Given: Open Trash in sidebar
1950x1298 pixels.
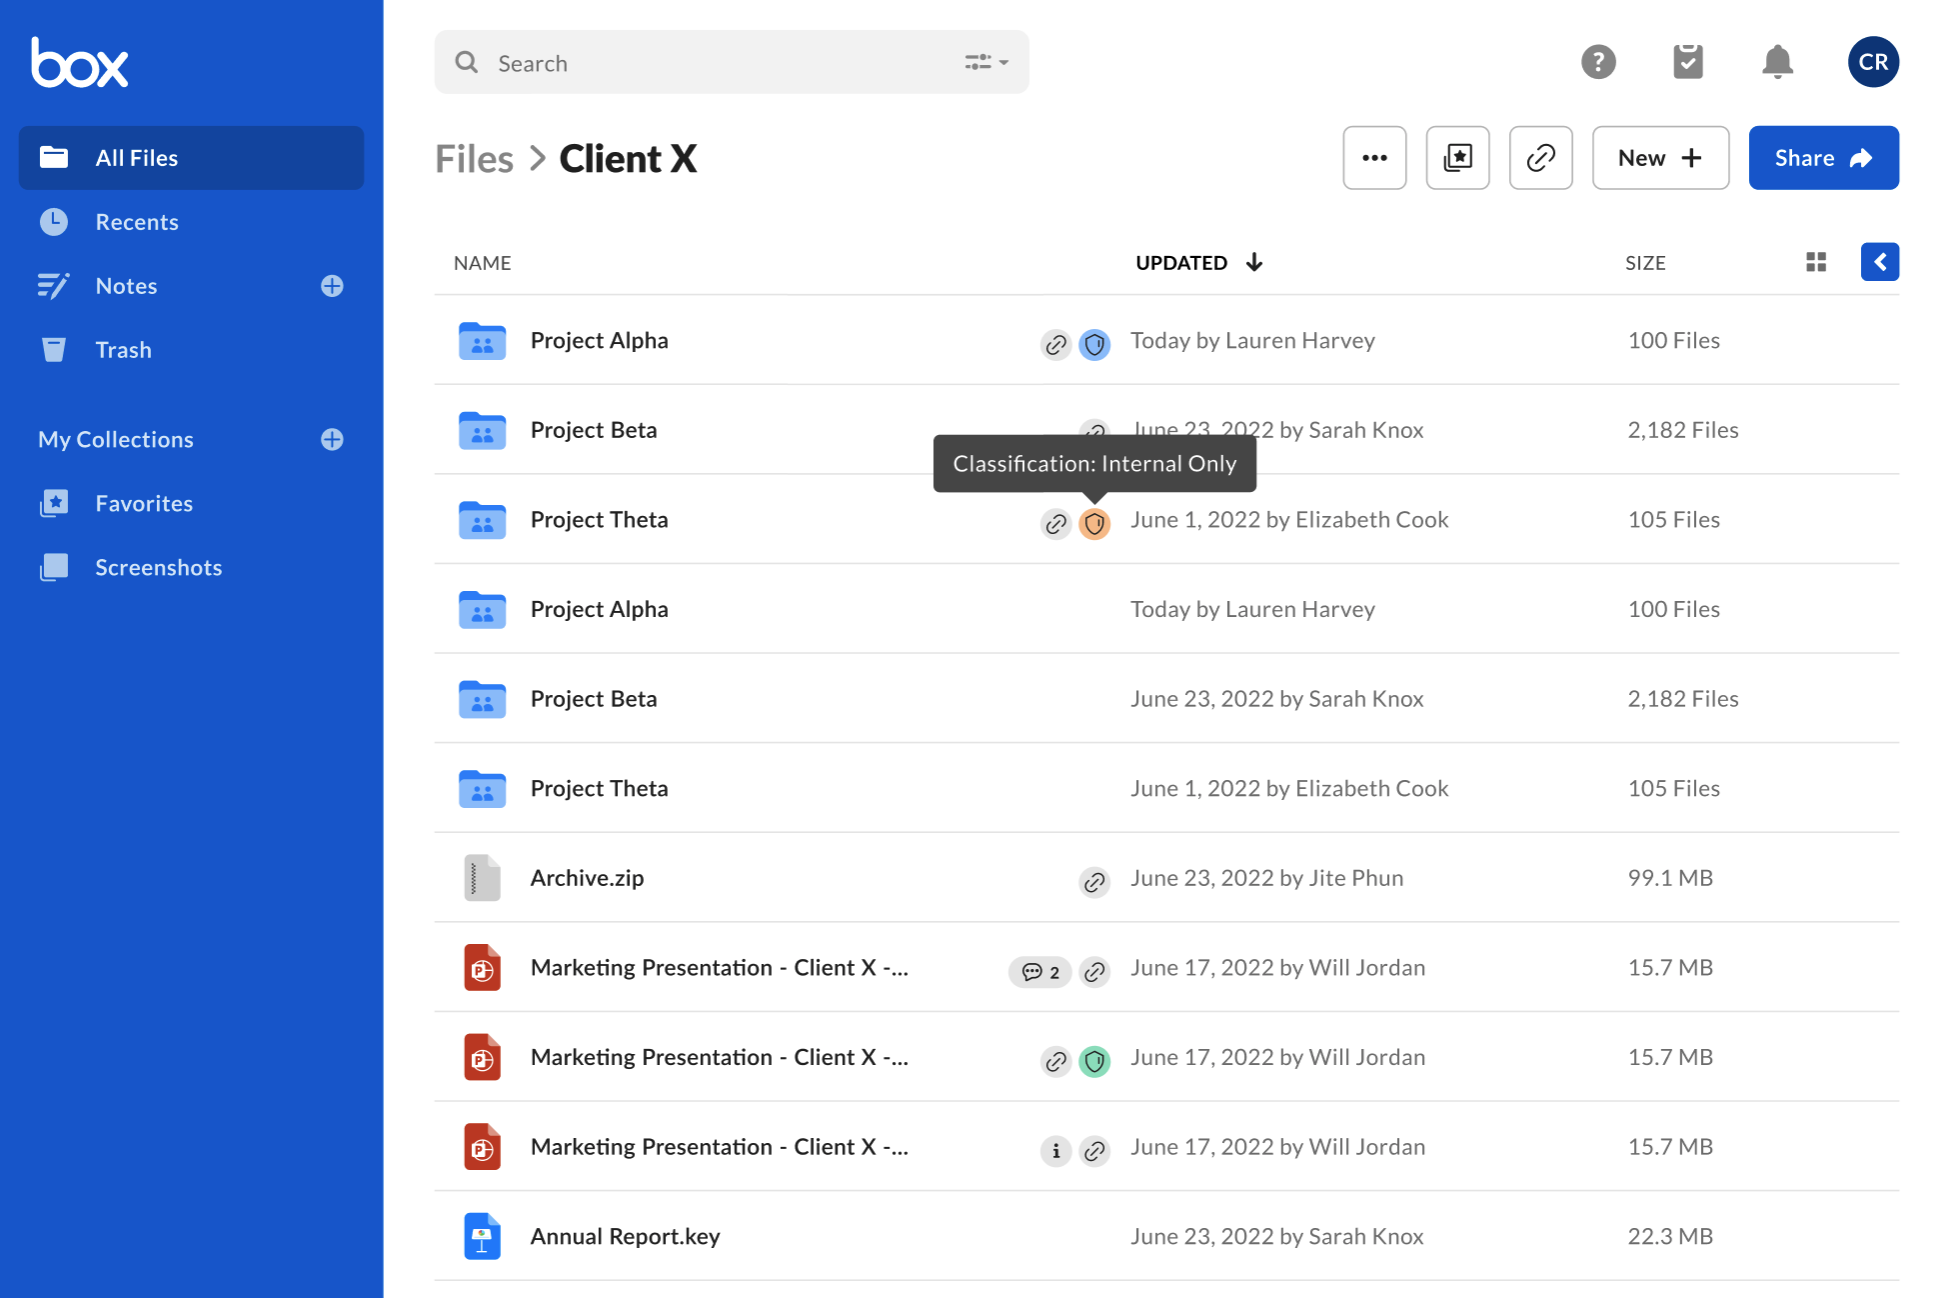Looking at the screenshot, I should tap(123, 350).
